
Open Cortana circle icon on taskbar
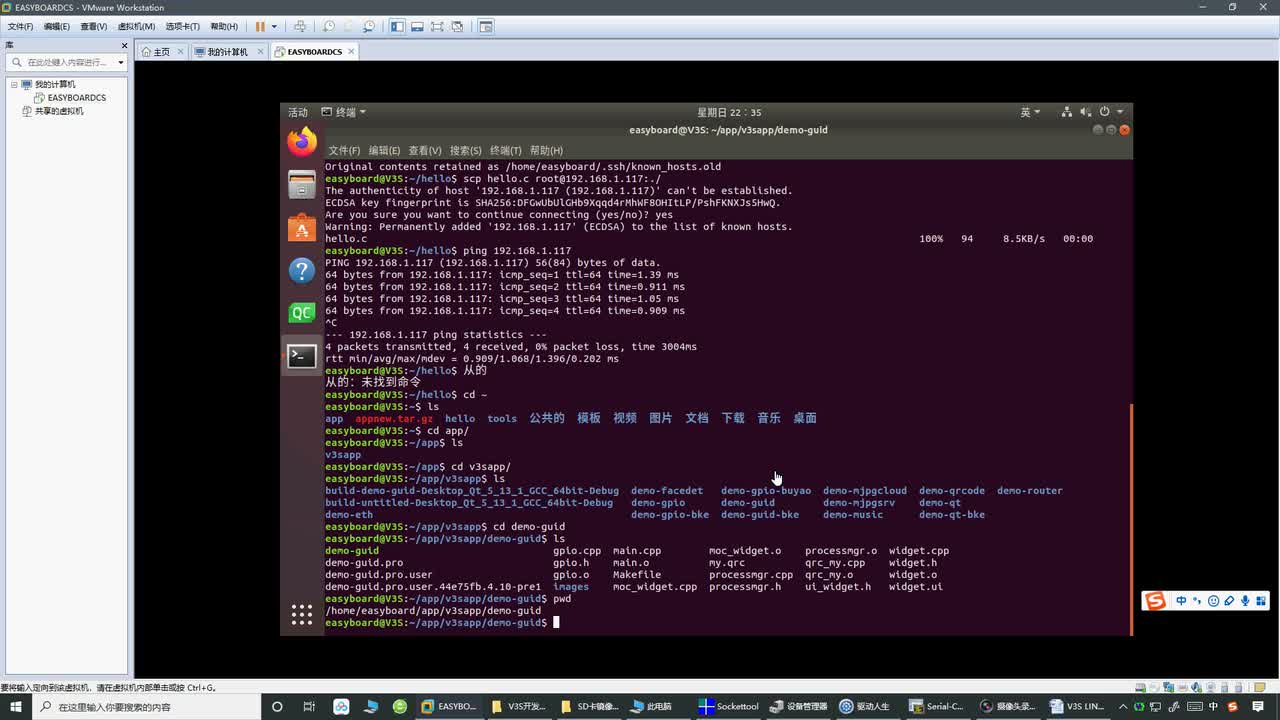(278, 706)
